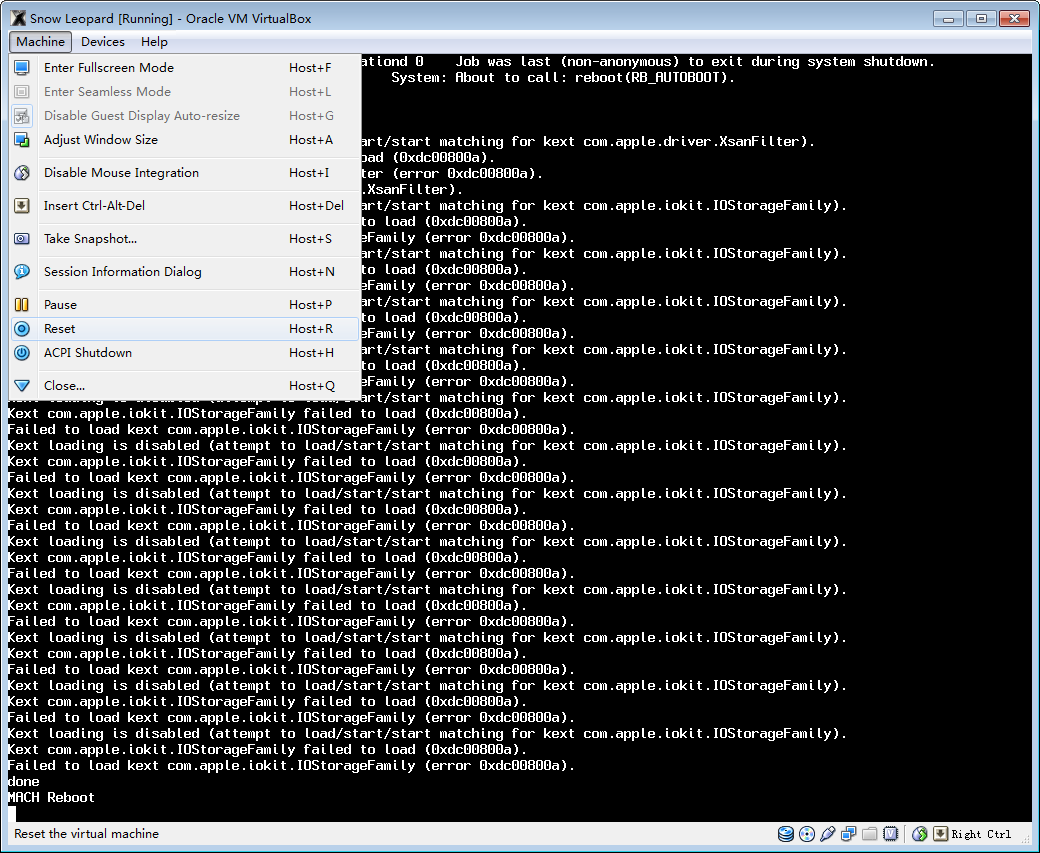Open Session Information Dialog entry
The width and height of the screenshot is (1040, 853).
[185, 272]
